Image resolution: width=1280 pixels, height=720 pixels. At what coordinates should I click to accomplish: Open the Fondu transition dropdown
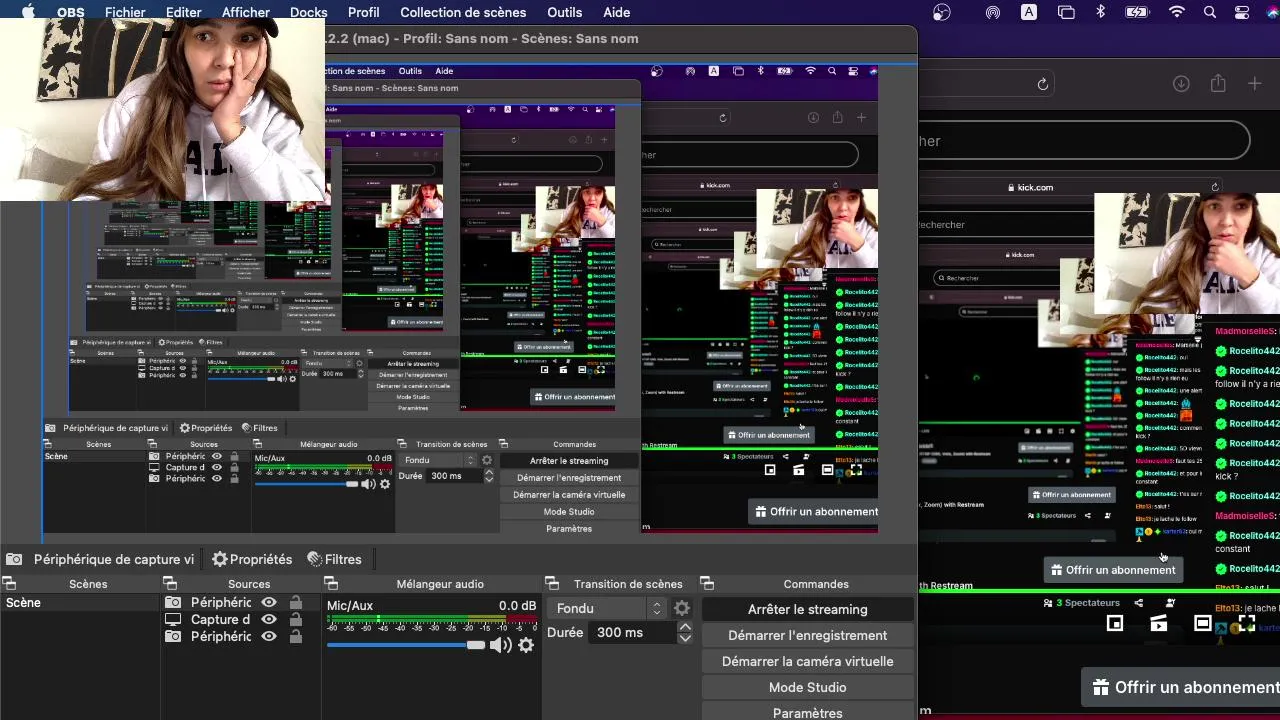coord(608,609)
